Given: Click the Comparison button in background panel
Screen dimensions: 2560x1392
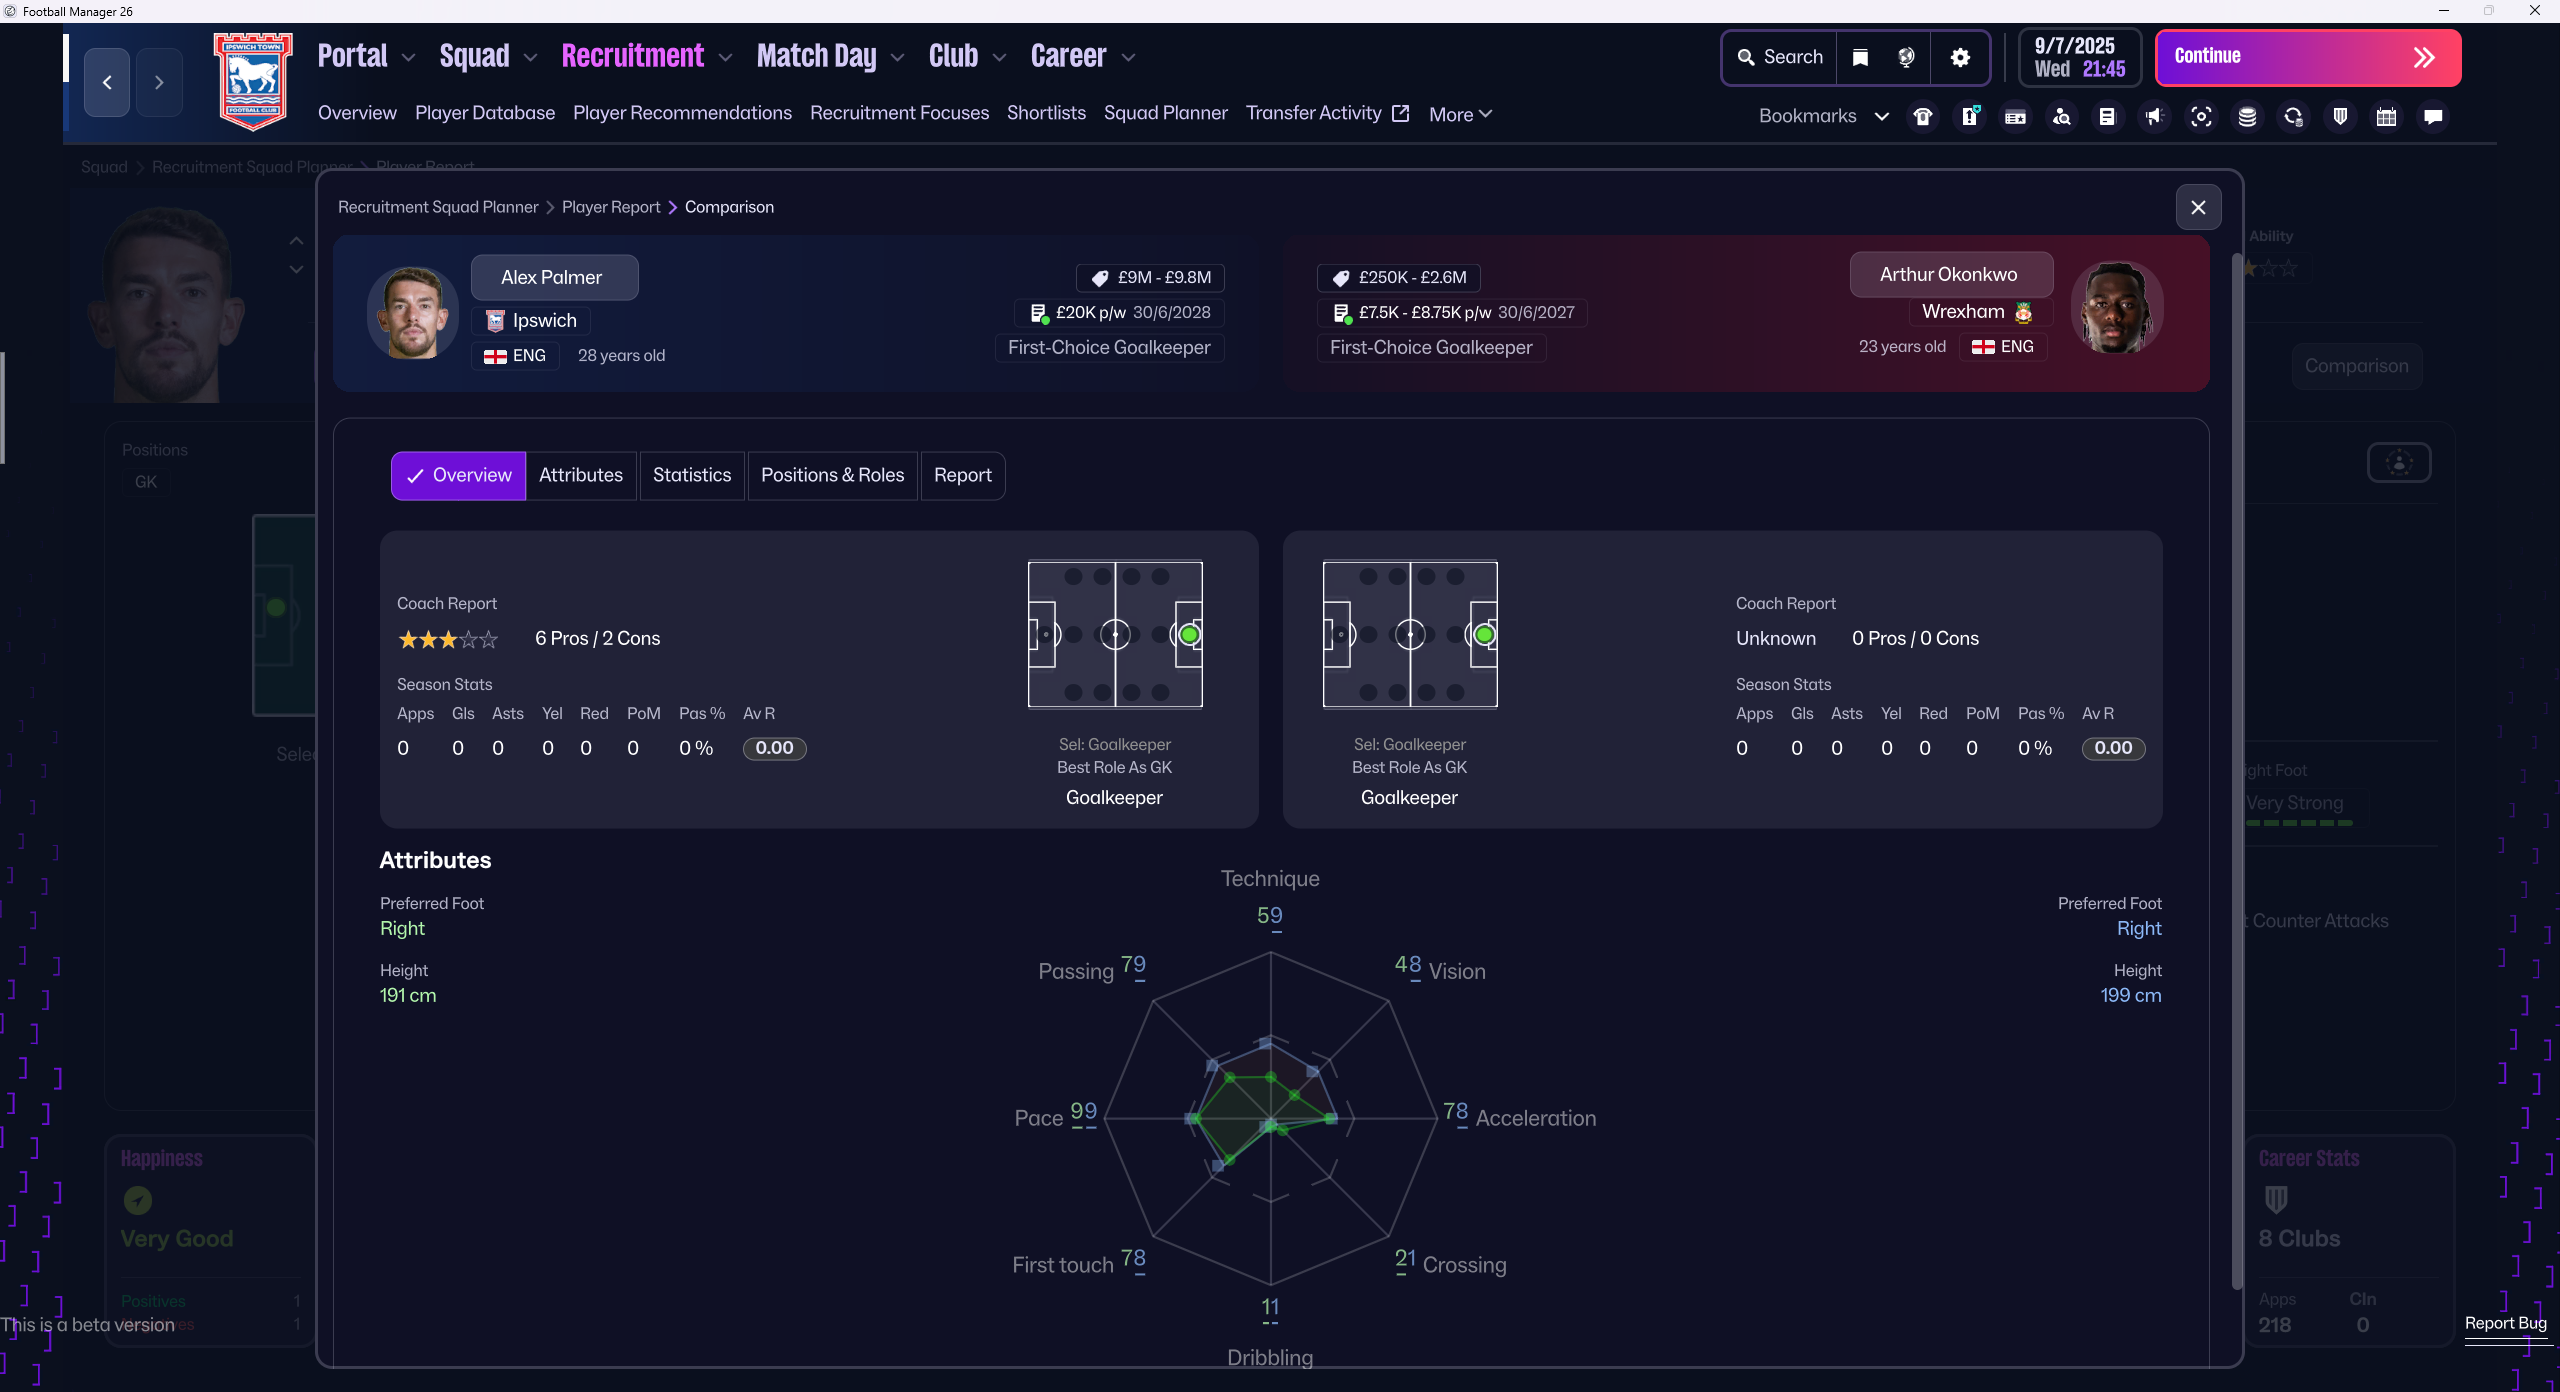Looking at the screenshot, I should (2356, 366).
